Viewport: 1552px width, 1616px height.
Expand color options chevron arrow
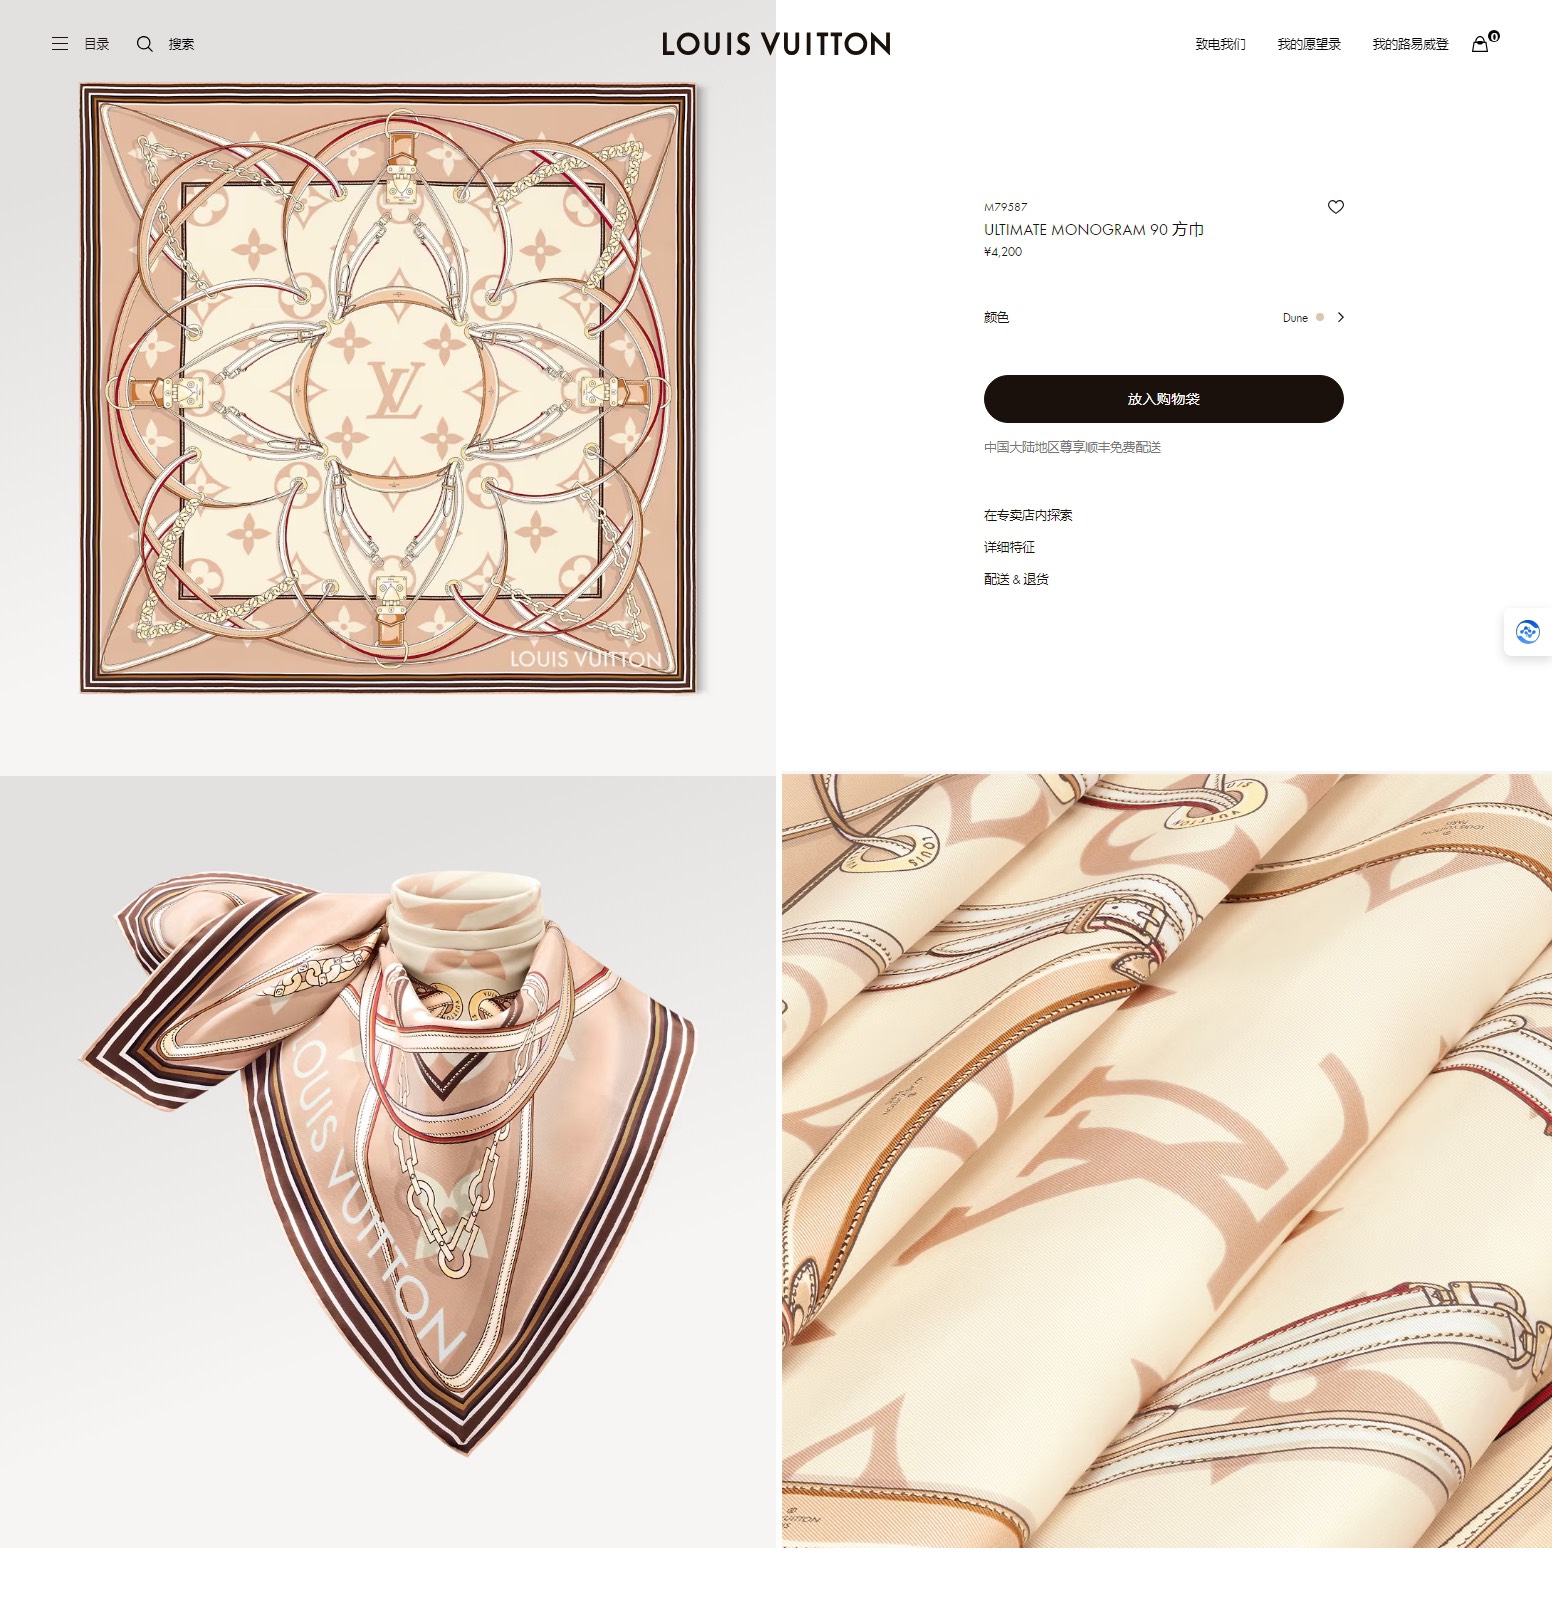[1340, 317]
